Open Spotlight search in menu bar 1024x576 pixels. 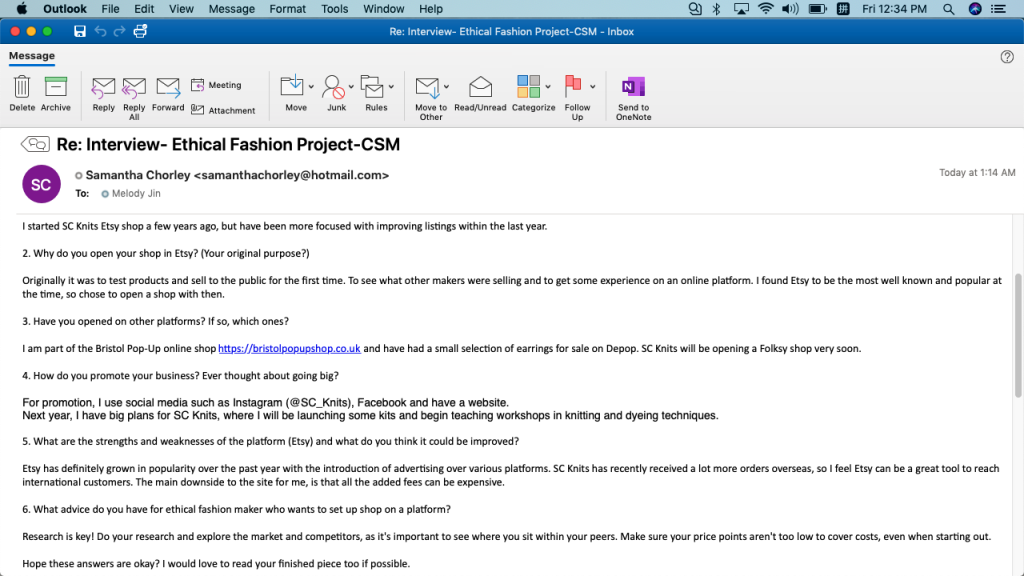[x=948, y=9]
